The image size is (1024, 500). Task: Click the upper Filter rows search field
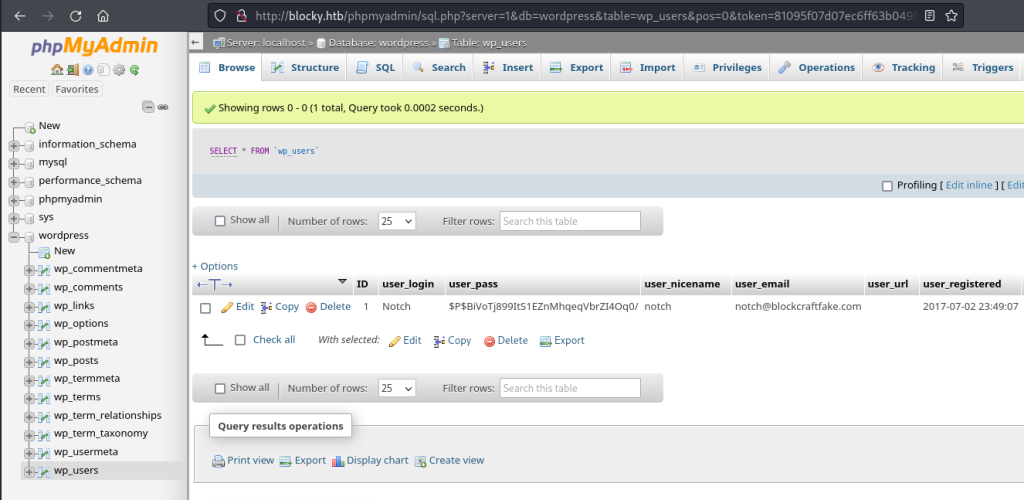point(570,221)
